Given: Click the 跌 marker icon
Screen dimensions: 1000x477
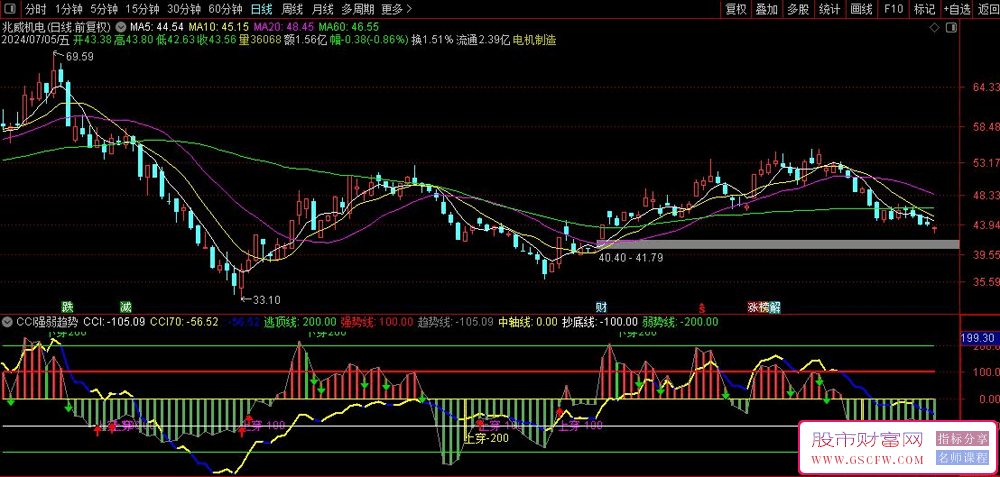Looking at the screenshot, I should pos(67,305).
